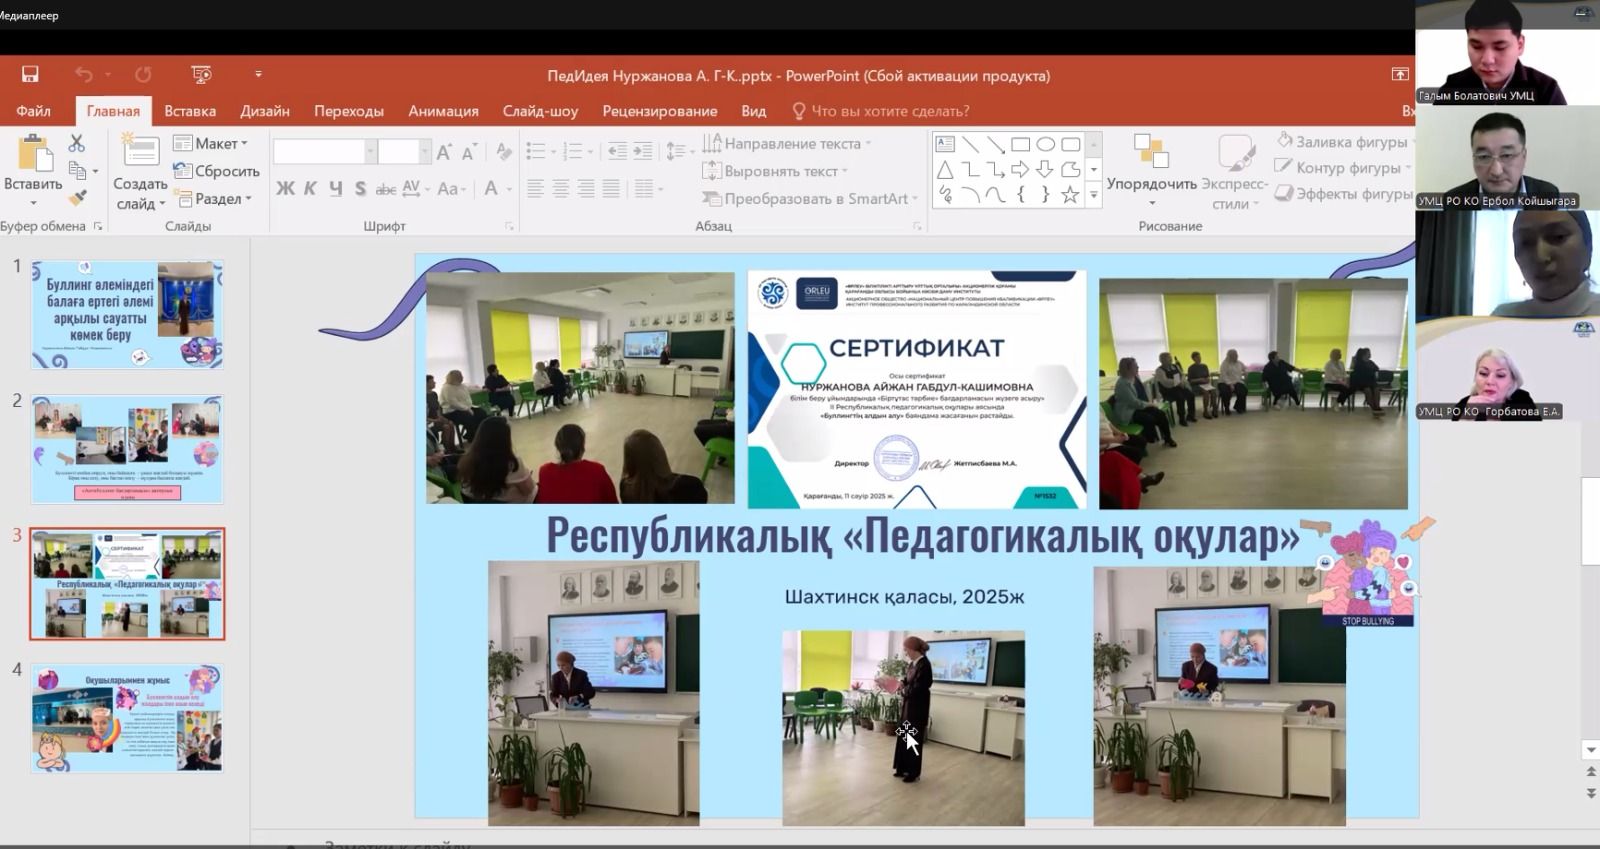Open the Макет layout dropdown
Image resolution: width=1600 pixels, height=849 pixels.
tap(211, 144)
